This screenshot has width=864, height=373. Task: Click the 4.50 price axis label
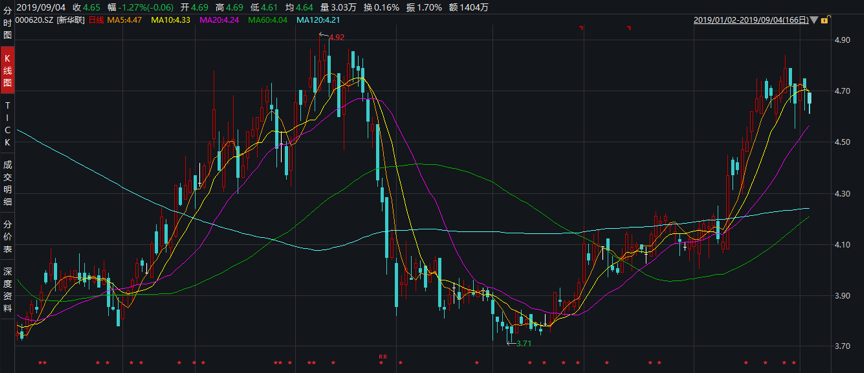843,142
